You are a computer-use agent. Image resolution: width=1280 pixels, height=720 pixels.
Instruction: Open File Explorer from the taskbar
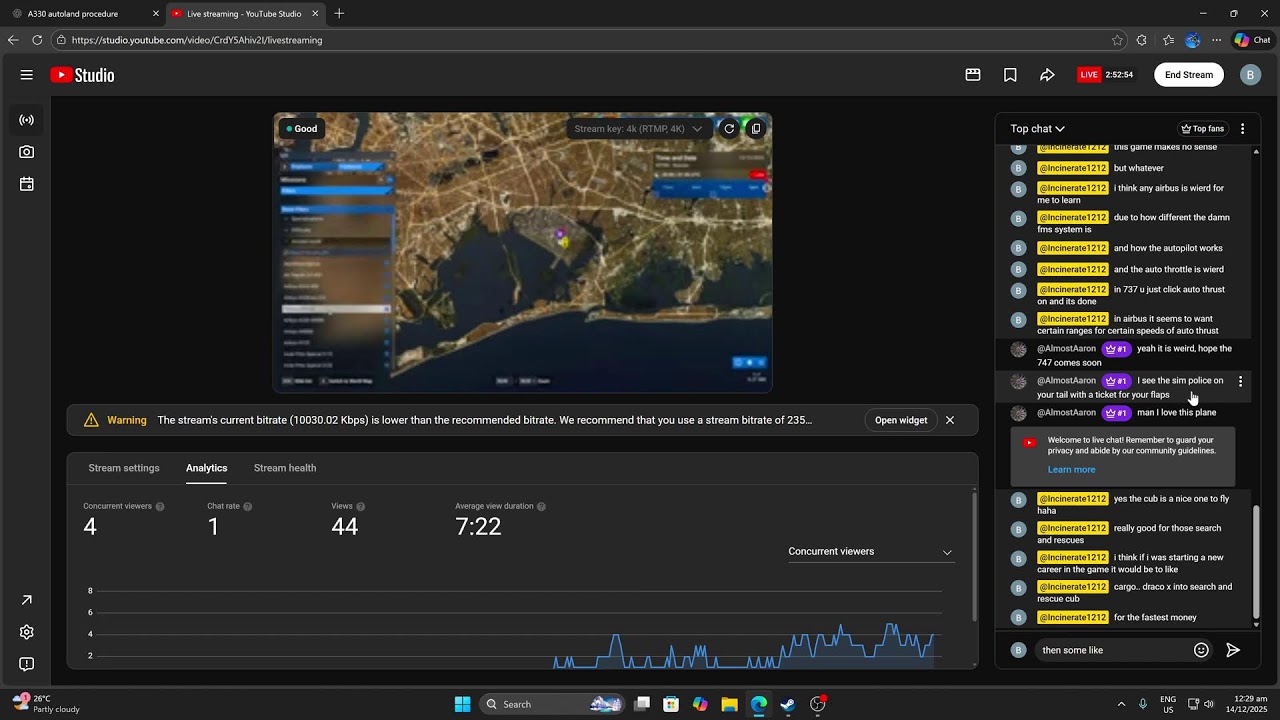click(x=729, y=704)
